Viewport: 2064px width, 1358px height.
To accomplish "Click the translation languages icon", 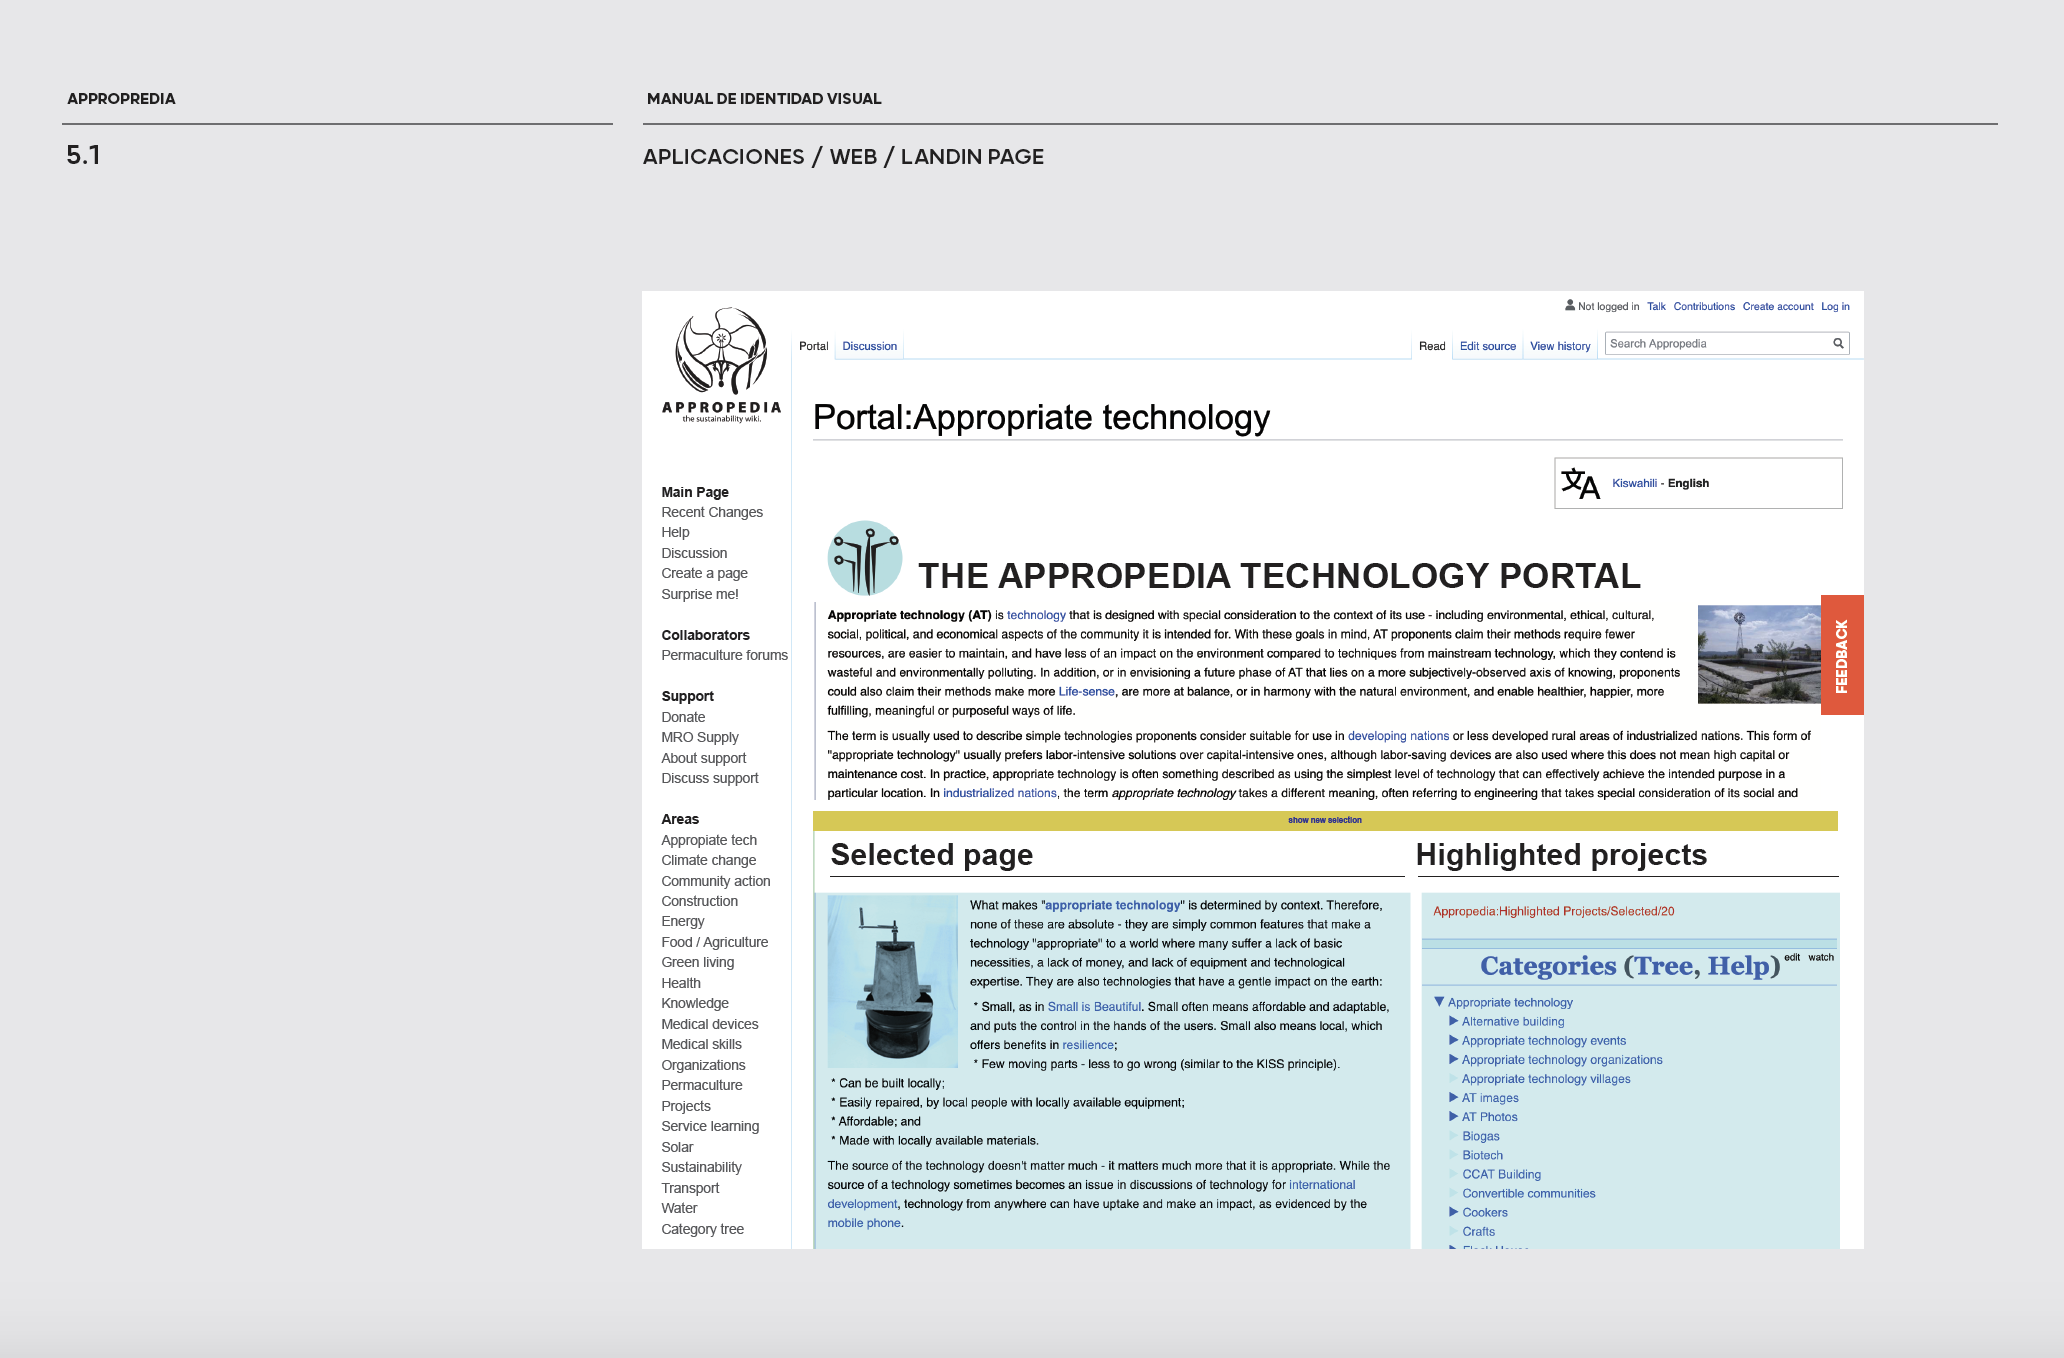I will point(1580,484).
